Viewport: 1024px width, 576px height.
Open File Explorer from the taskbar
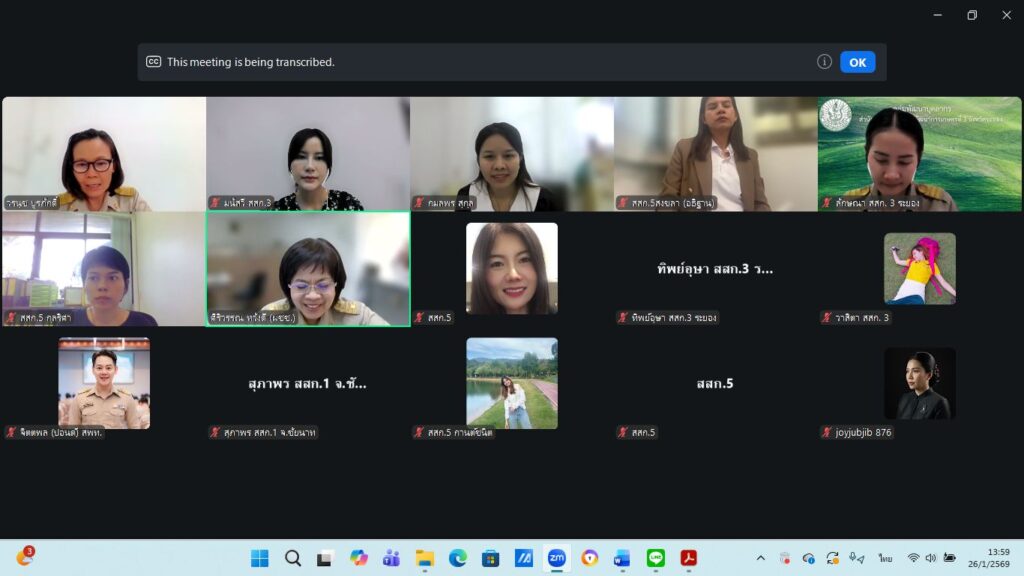[x=424, y=558]
